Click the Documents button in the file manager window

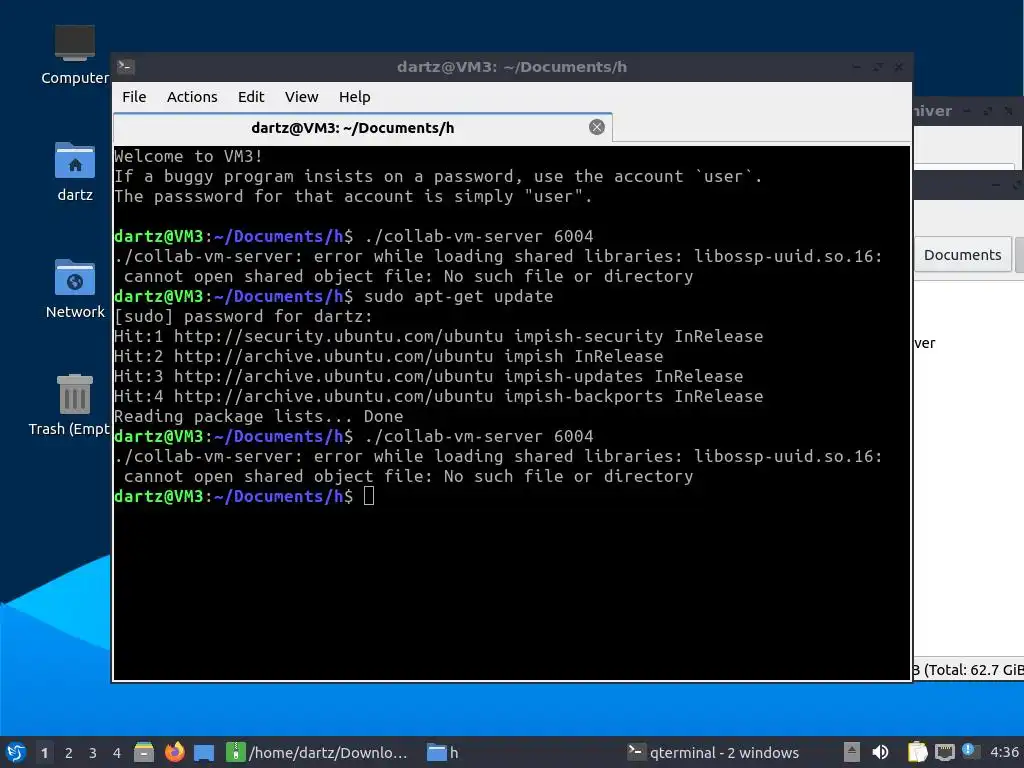[x=963, y=255]
